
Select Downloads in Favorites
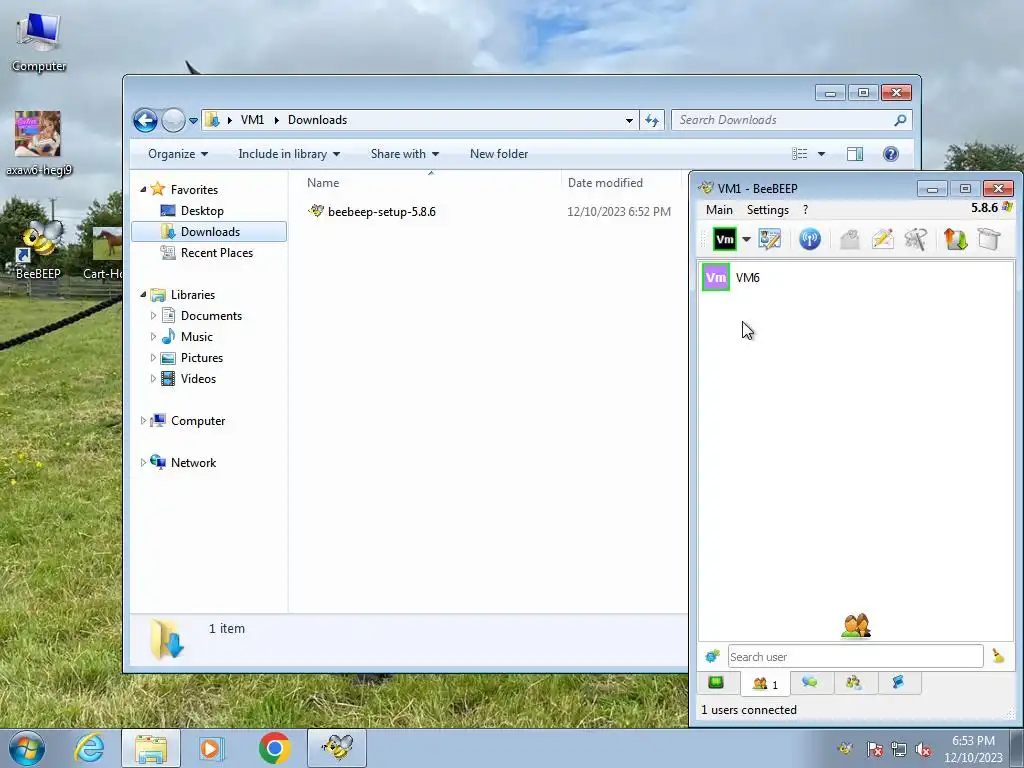click(x=209, y=232)
